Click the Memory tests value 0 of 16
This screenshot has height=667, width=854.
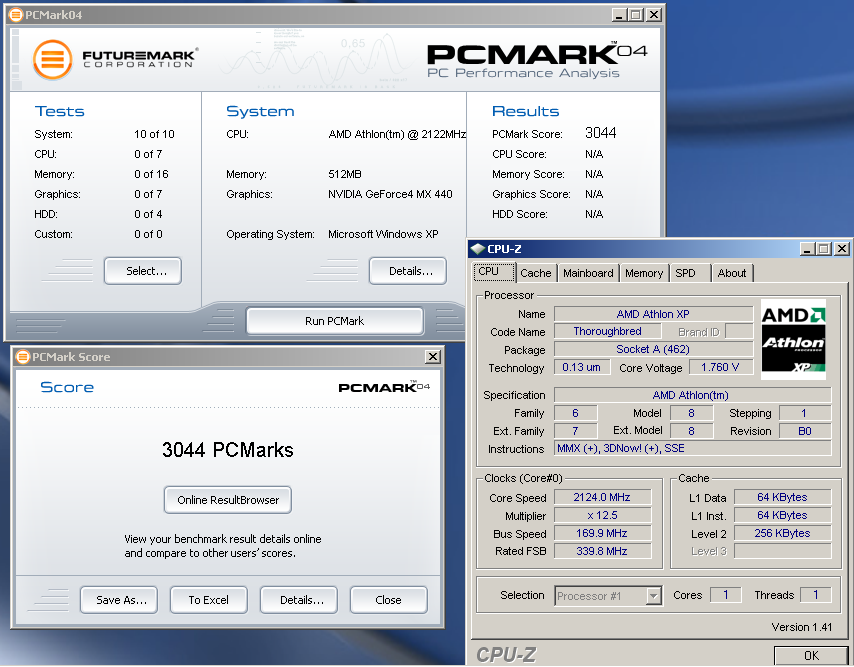tap(151, 174)
